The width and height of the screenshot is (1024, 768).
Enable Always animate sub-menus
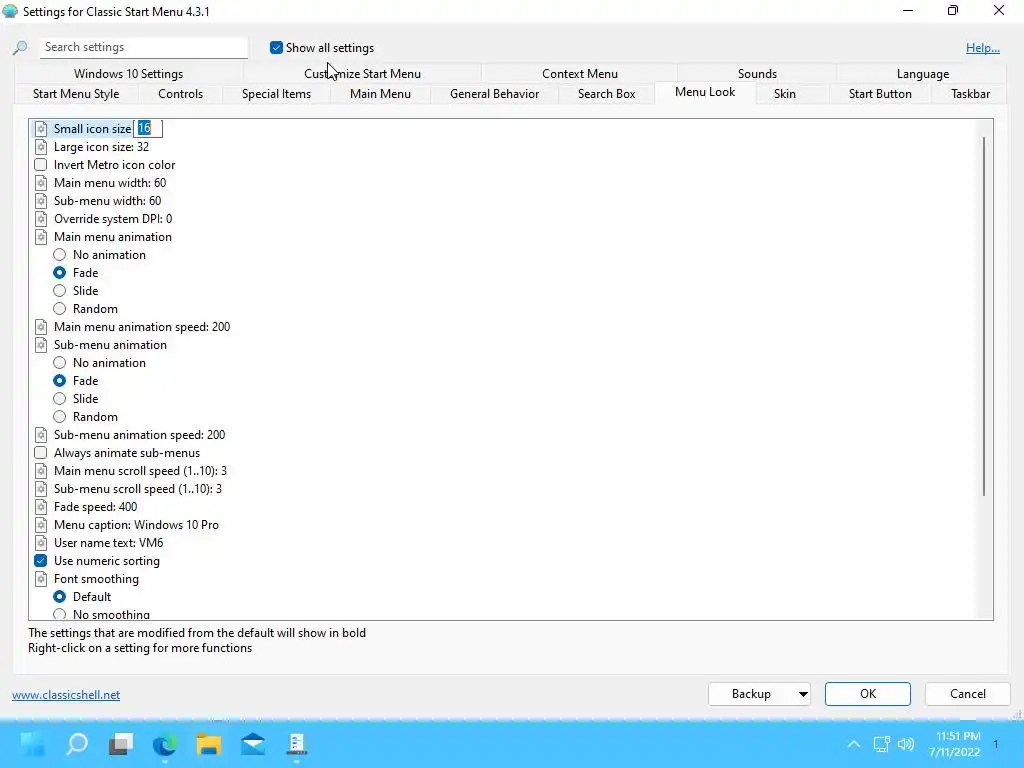(x=40, y=453)
